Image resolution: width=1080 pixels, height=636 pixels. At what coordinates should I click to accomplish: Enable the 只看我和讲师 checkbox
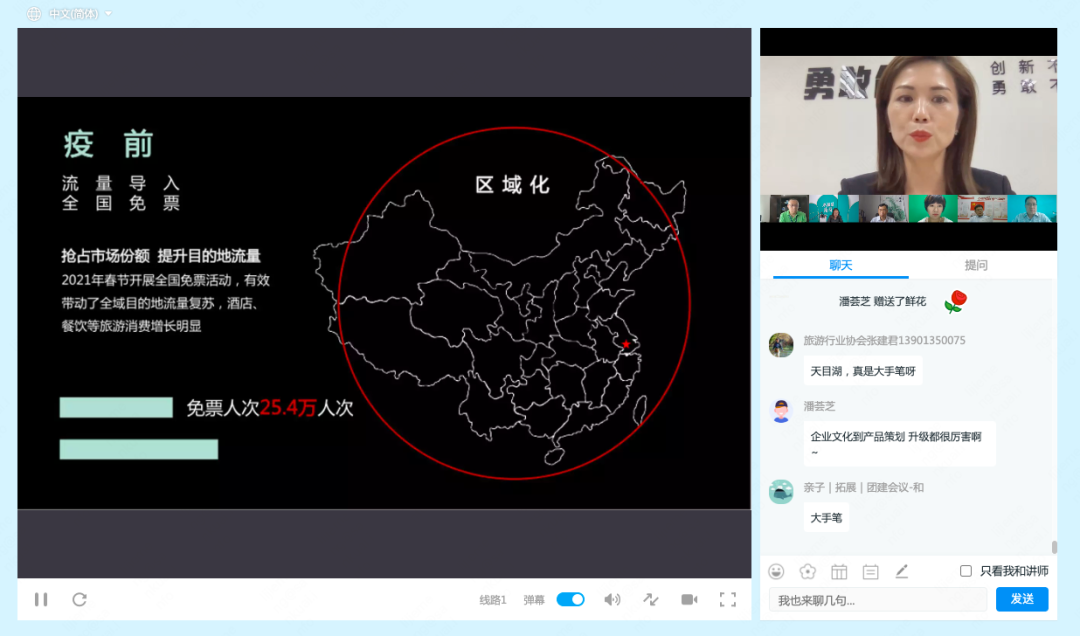[x=965, y=570]
